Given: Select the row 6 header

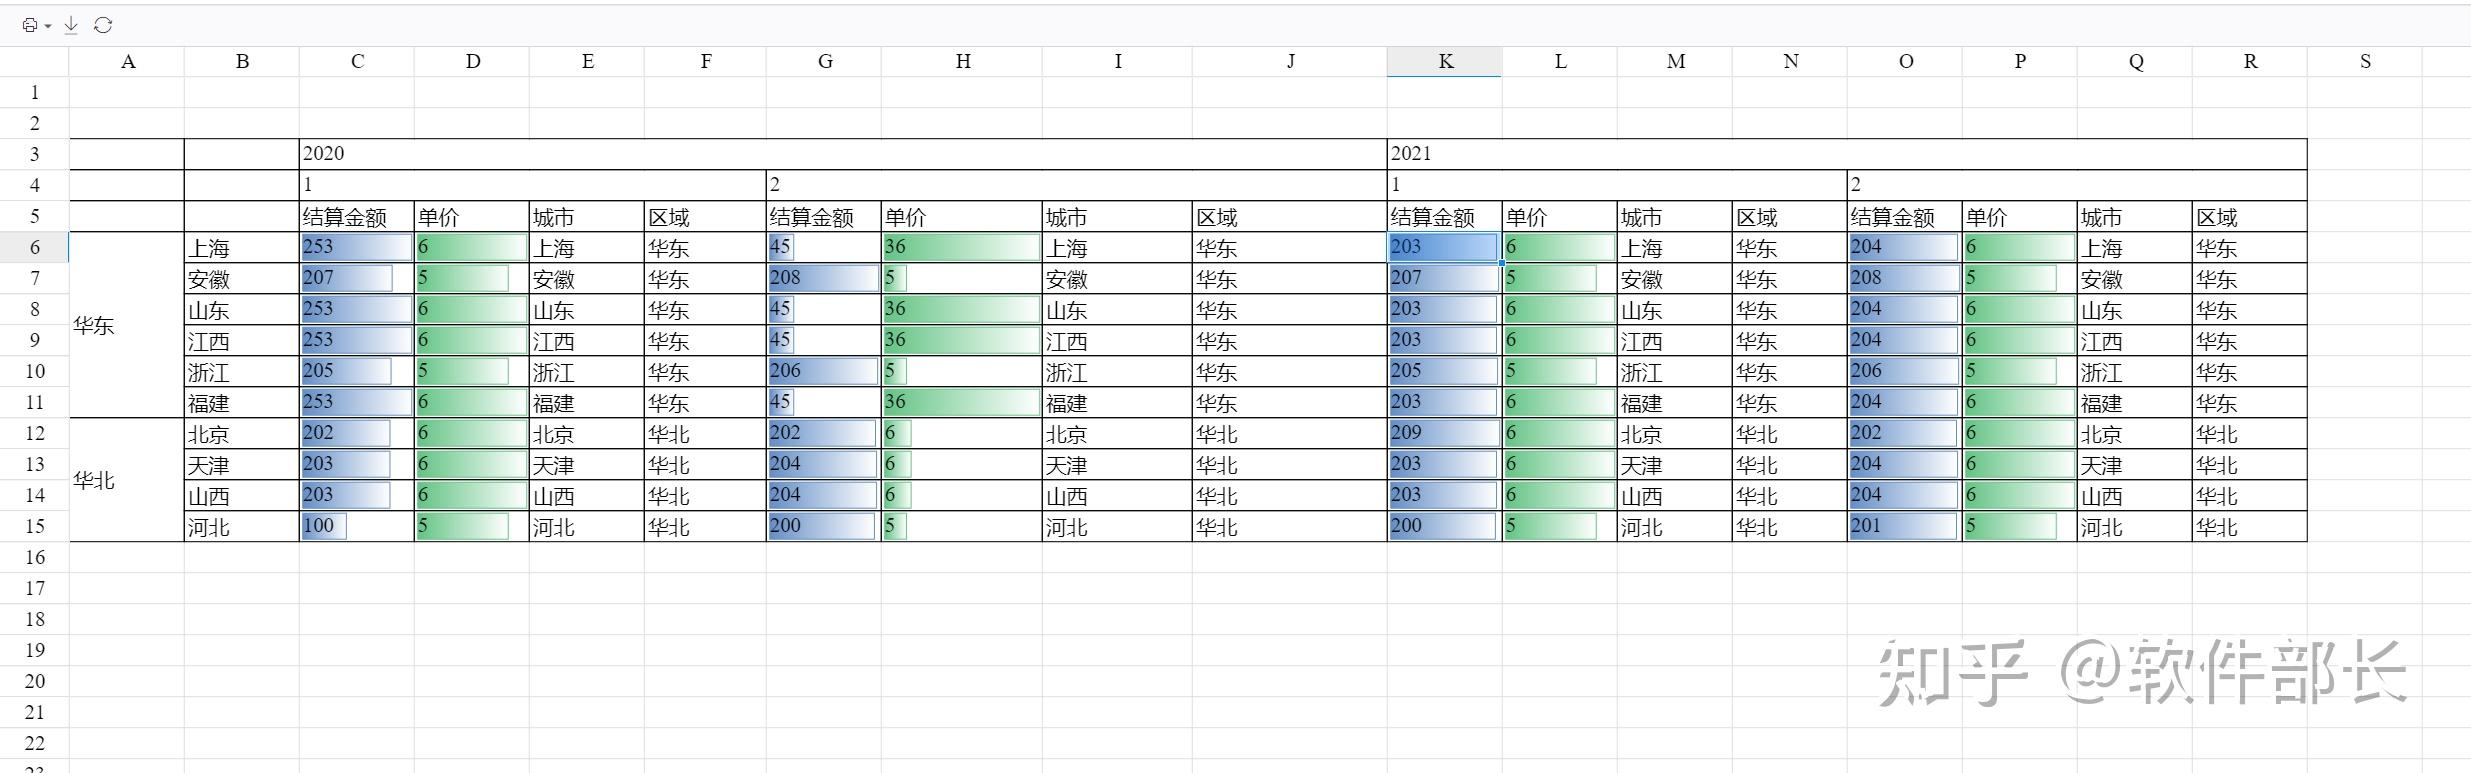Looking at the screenshot, I should pyautogui.click(x=35, y=247).
